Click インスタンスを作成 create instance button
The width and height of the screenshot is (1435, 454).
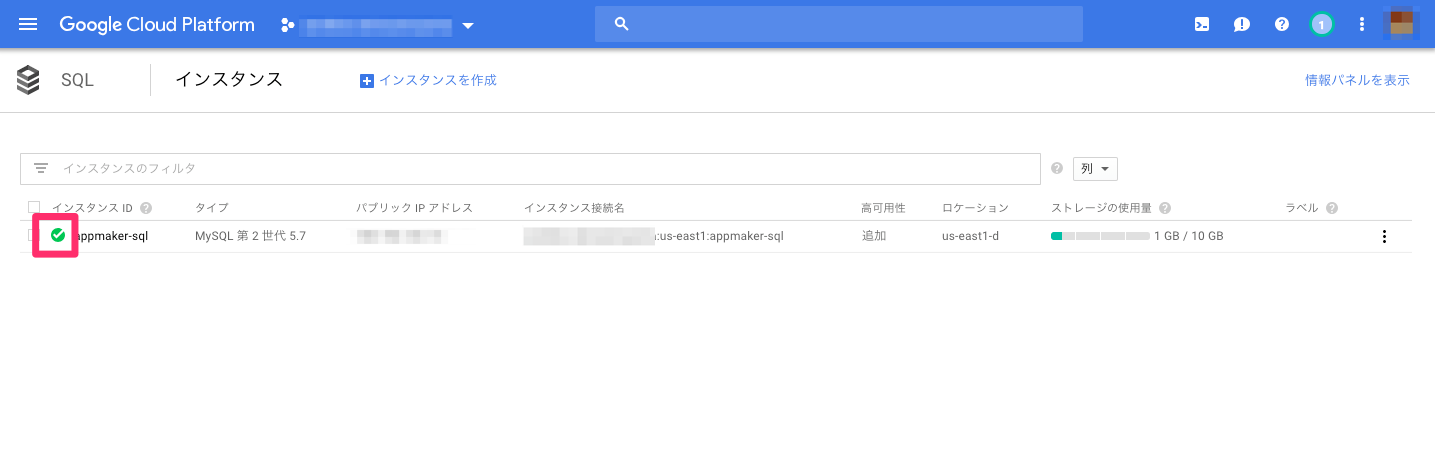[428, 80]
